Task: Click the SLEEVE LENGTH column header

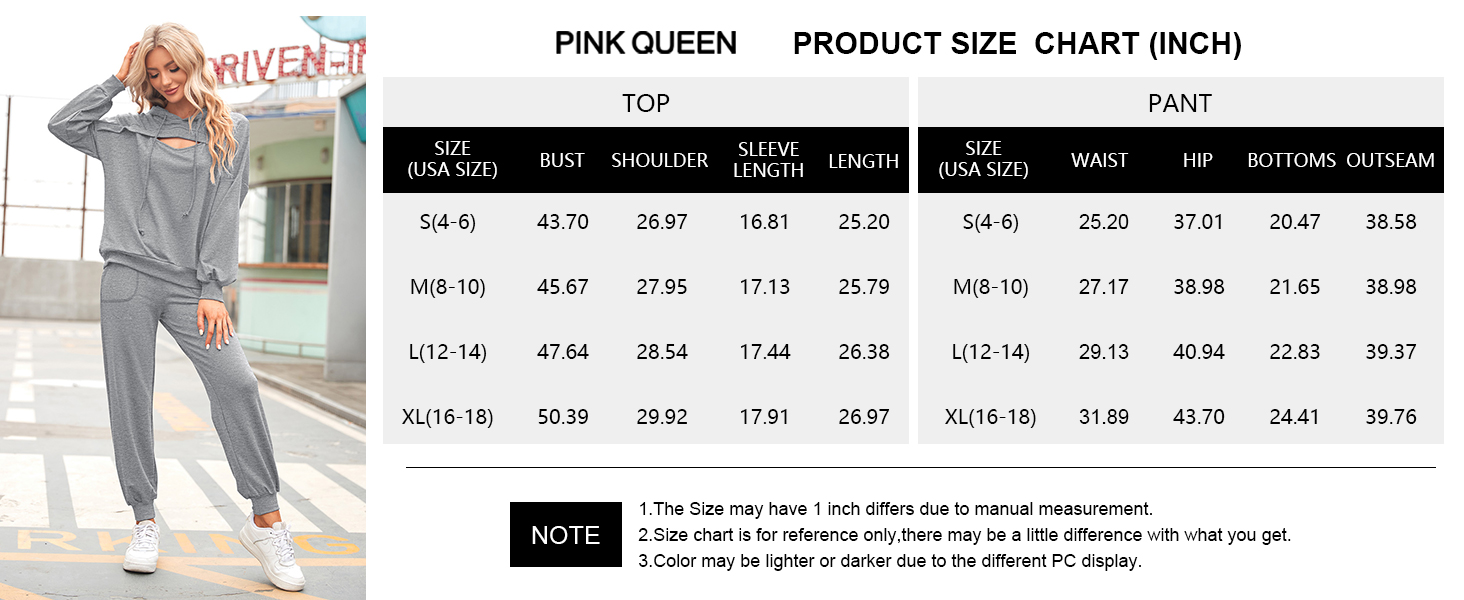Action: coord(768,160)
